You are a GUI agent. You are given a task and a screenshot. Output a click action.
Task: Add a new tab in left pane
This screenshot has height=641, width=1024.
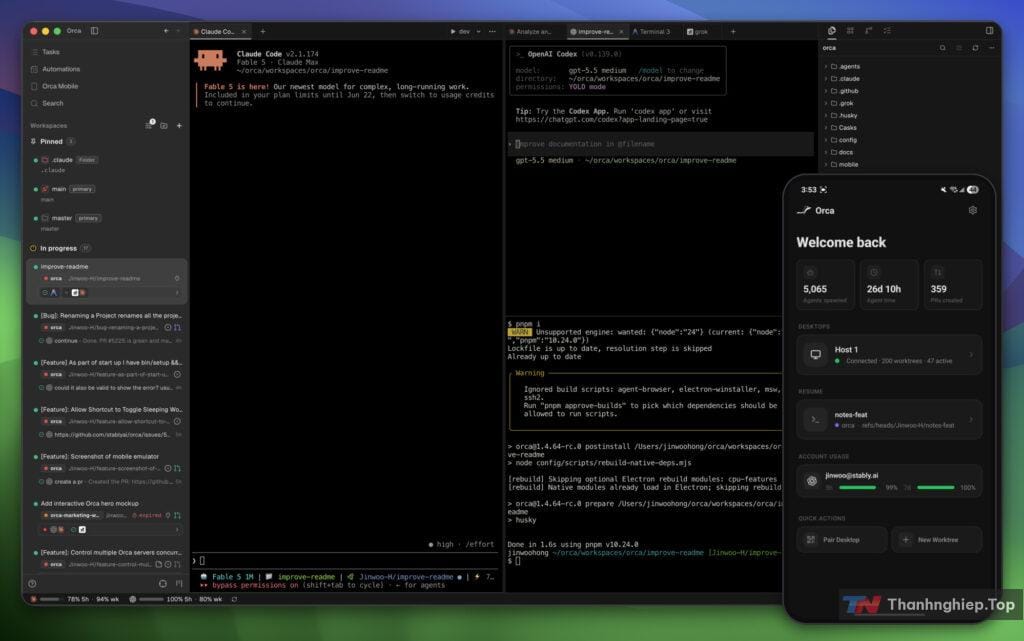[263, 31]
